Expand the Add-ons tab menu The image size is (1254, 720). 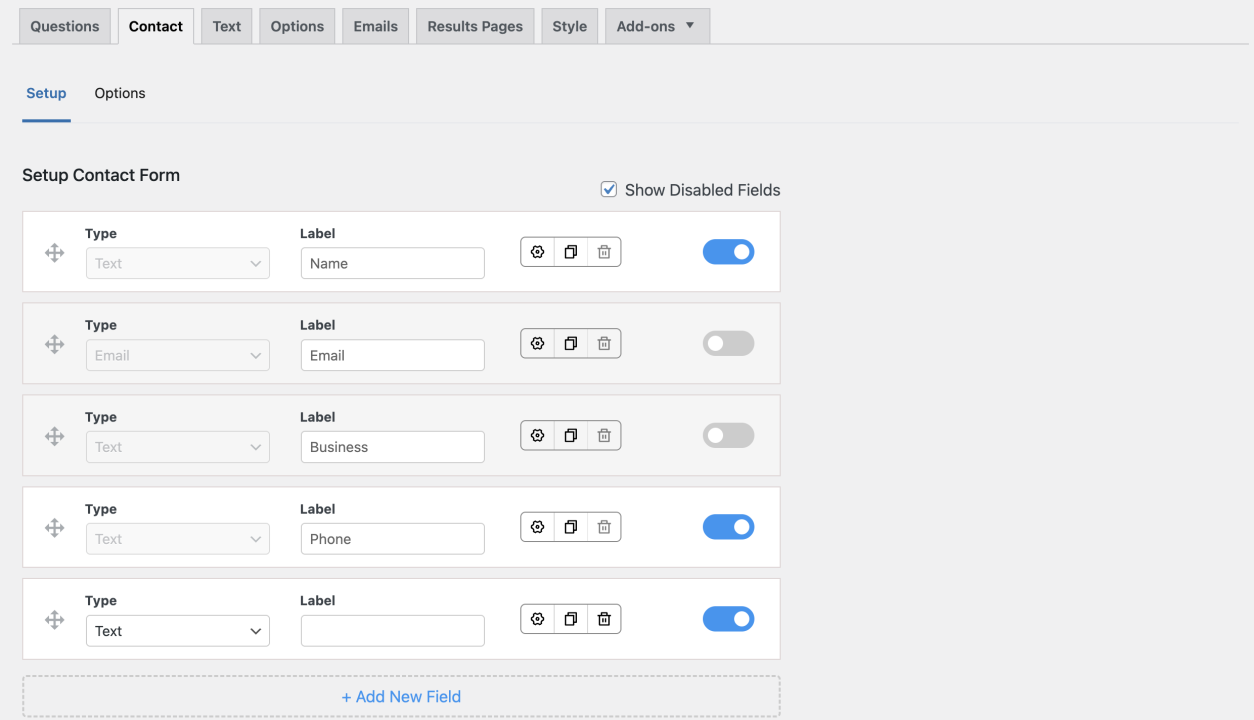pos(657,26)
